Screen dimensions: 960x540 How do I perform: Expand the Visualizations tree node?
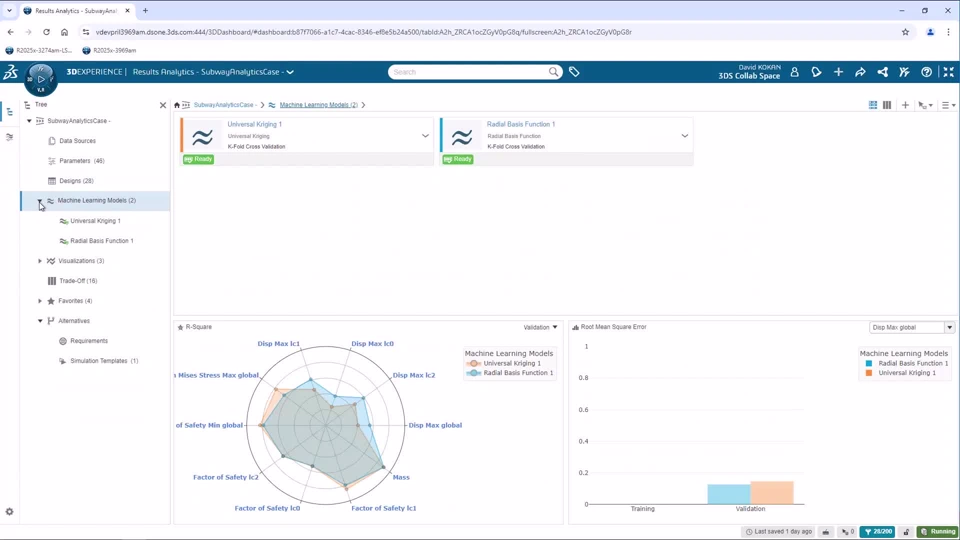pyautogui.click(x=40, y=261)
